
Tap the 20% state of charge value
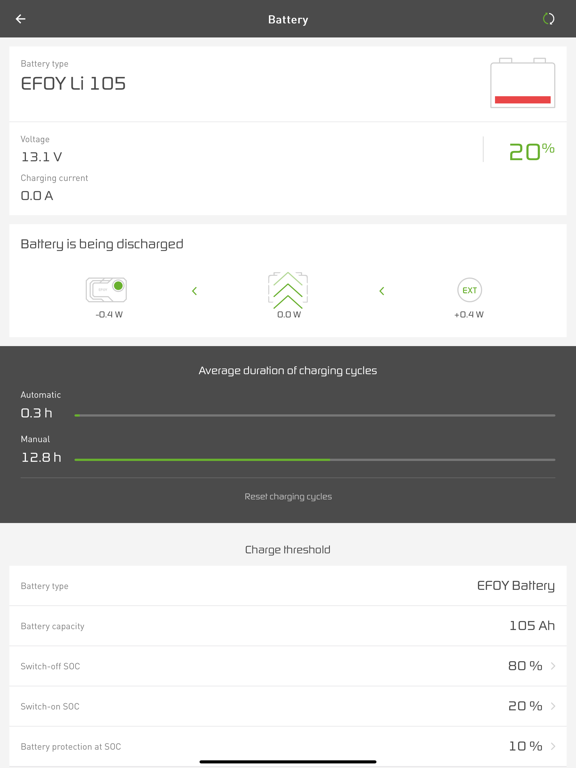point(532,151)
